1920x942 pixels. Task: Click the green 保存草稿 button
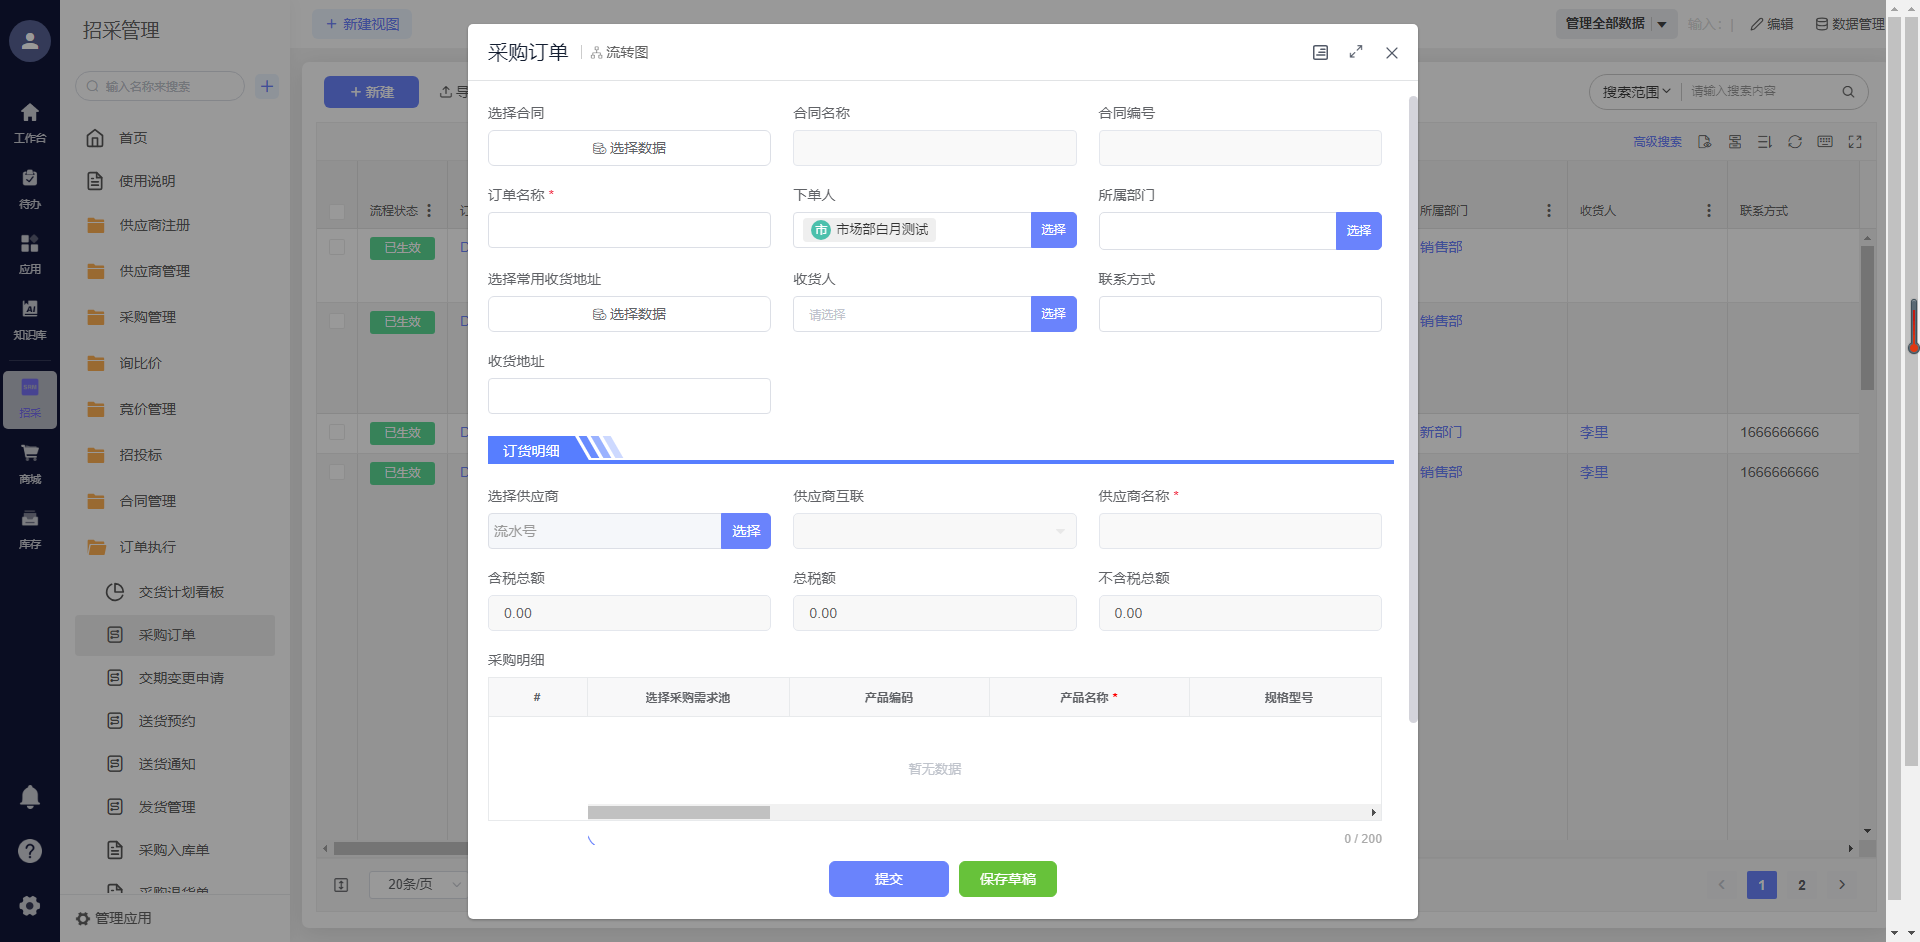click(x=1007, y=879)
